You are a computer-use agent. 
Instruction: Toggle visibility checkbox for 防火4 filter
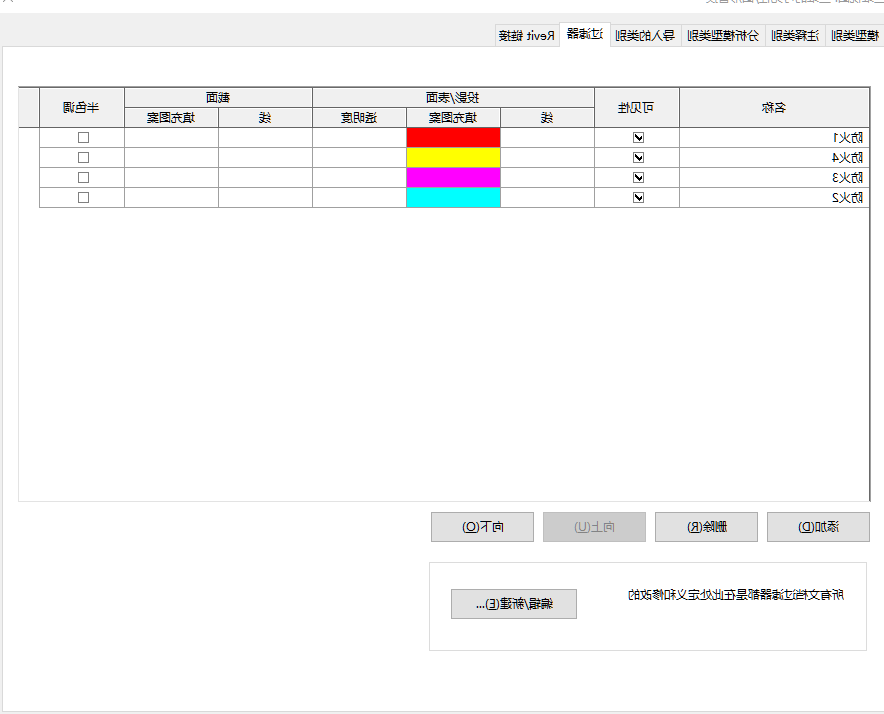pyautogui.click(x=638, y=158)
